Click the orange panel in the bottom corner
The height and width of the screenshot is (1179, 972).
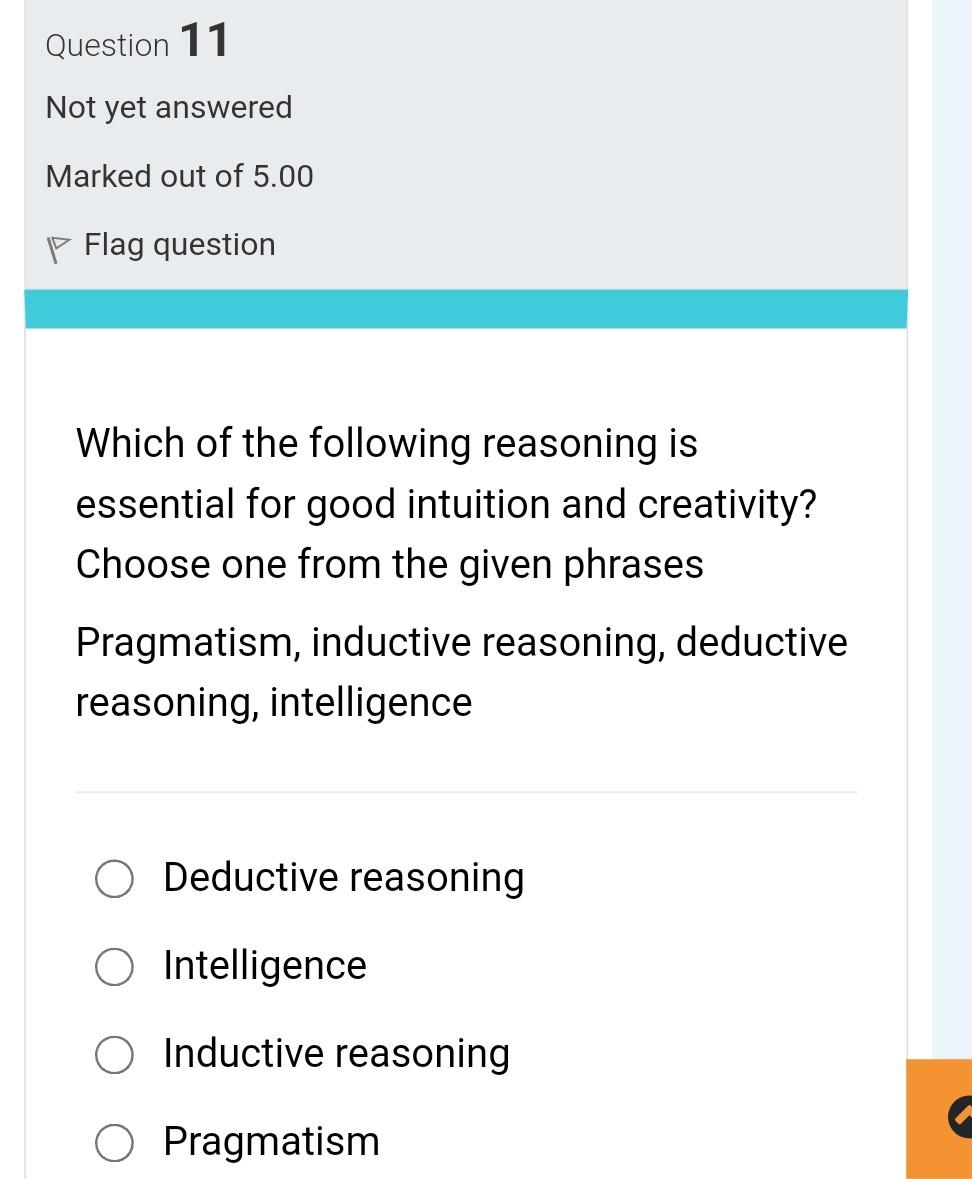pyautogui.click(x=940, y=1118)
